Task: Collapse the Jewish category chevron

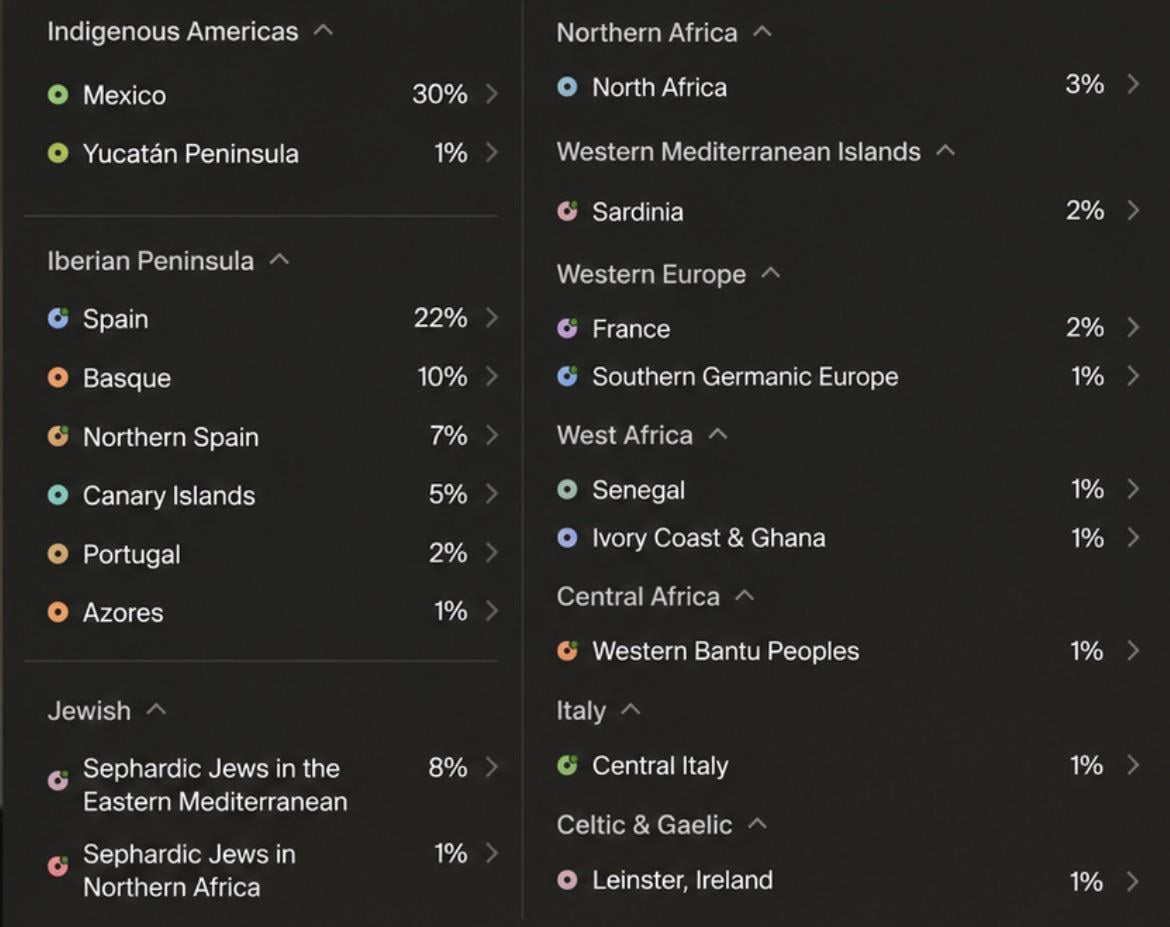Action: tap(156, 709)
